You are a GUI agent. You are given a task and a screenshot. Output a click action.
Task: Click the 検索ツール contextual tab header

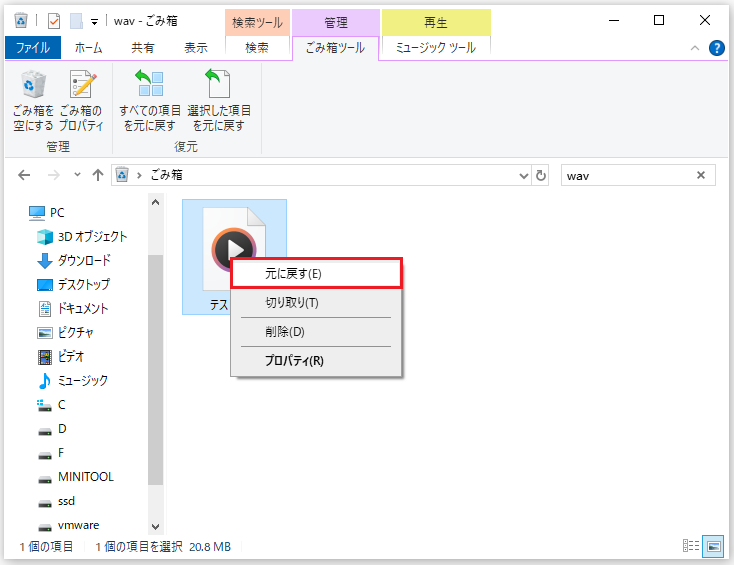pos(257,22)
